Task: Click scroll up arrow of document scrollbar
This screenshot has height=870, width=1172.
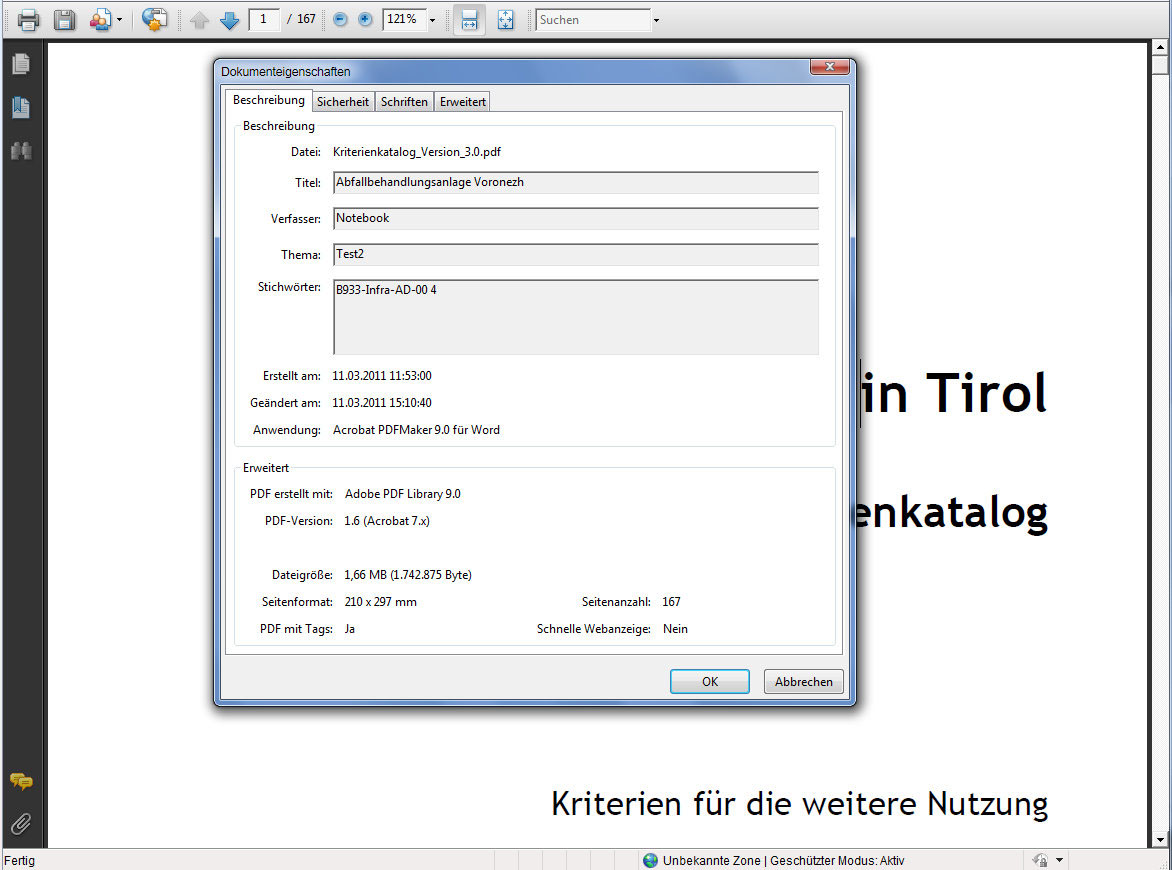Action: point(1160,47)
